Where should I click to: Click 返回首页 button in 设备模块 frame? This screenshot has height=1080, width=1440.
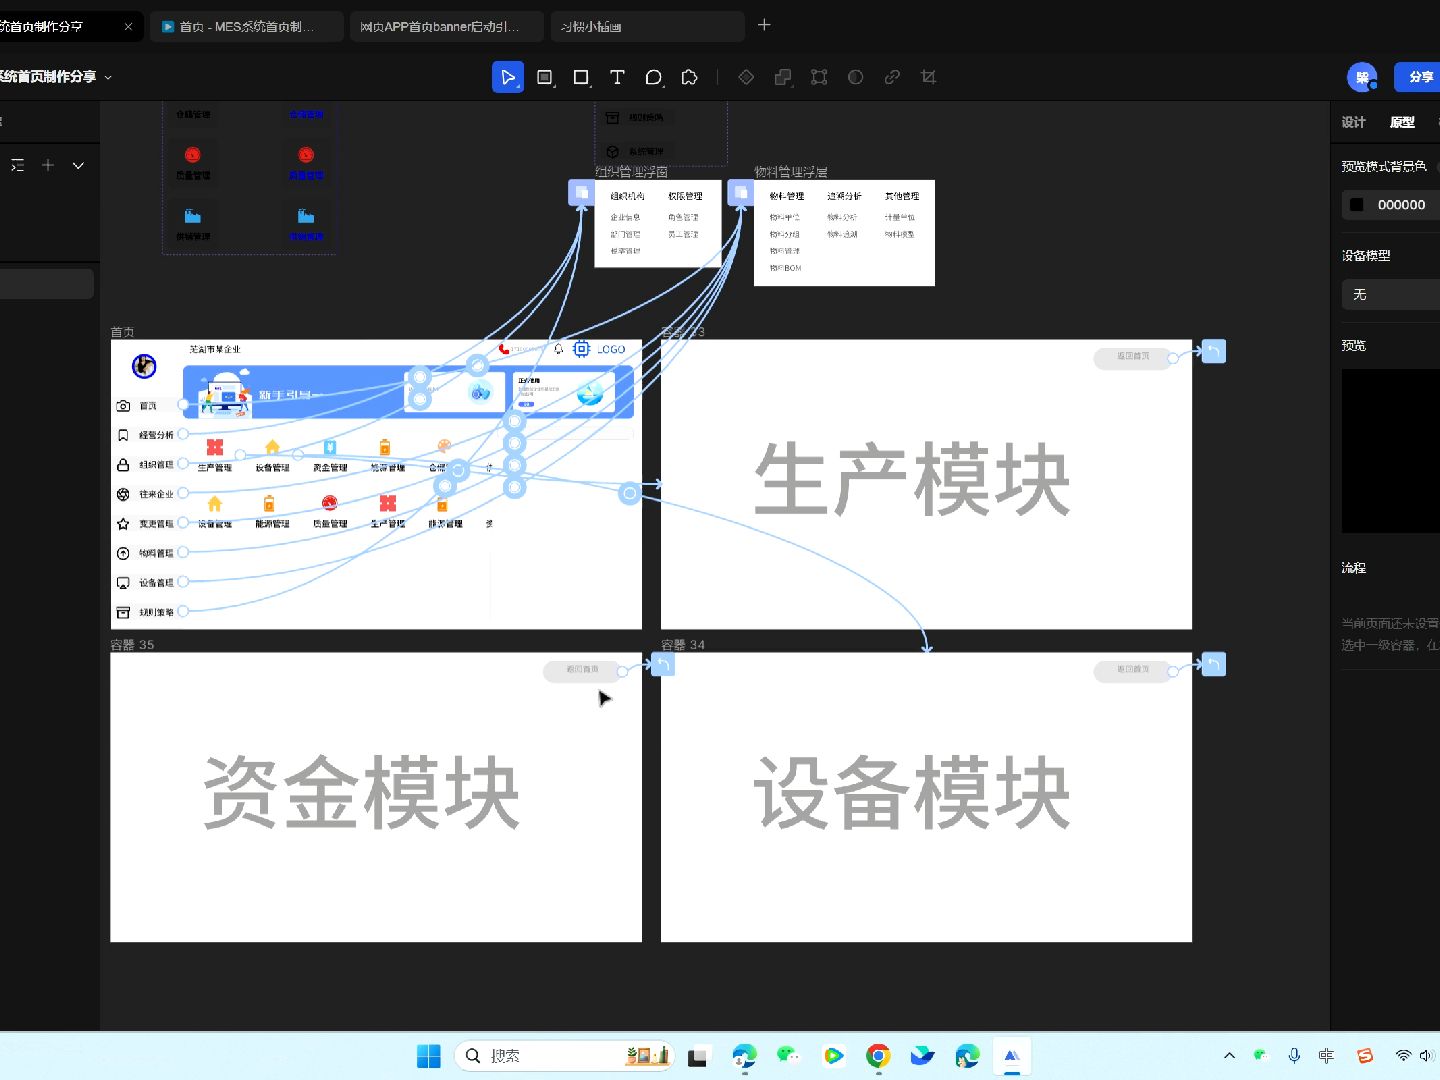[x=1132, y=670]
